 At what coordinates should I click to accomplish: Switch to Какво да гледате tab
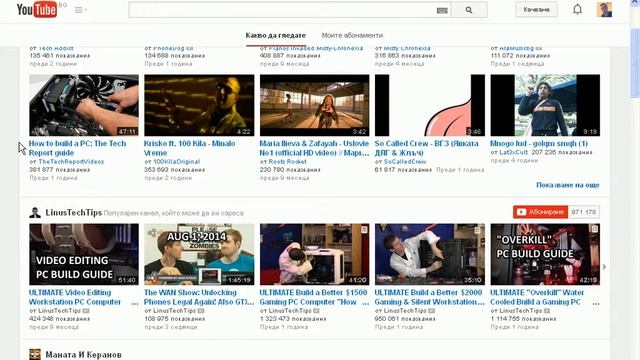click(x=276, y=36)
